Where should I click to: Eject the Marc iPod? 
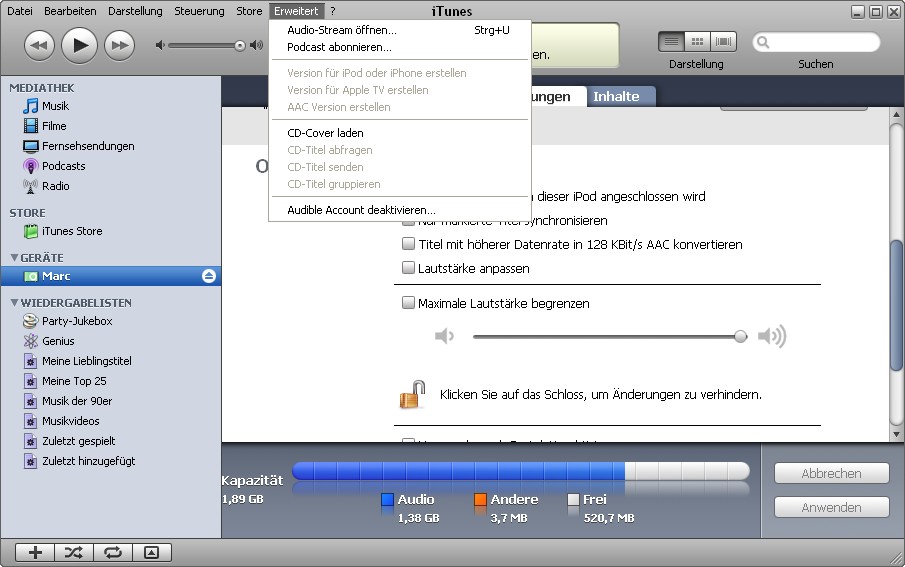(x=209, y=276)
